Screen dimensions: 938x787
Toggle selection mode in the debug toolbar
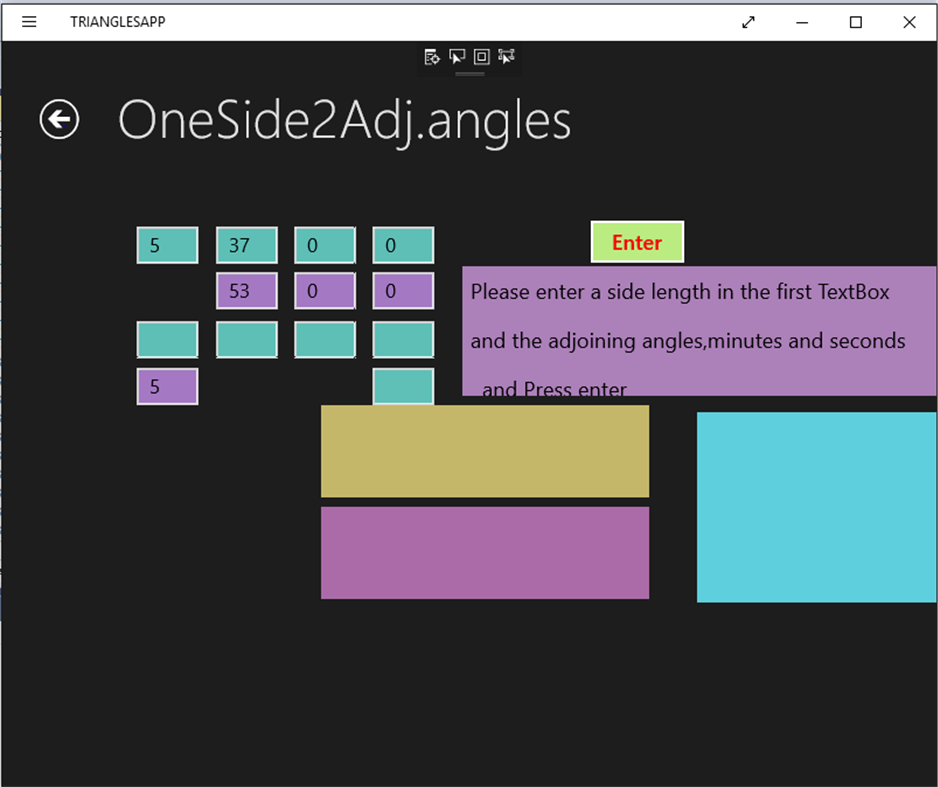tap(456, 57)
